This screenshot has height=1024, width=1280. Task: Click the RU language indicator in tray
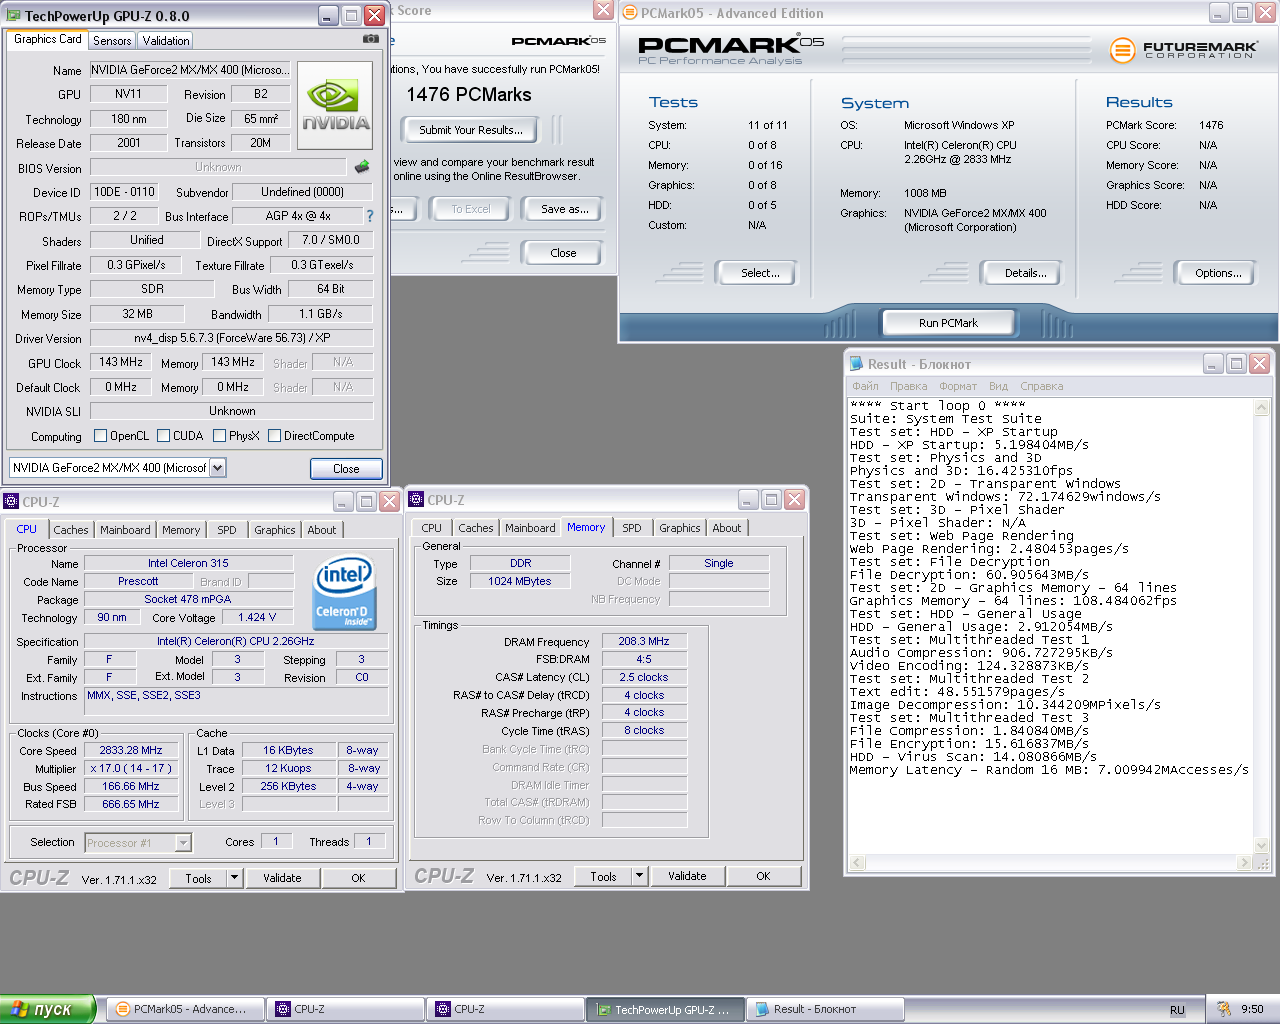[x=1177, y=1010]
